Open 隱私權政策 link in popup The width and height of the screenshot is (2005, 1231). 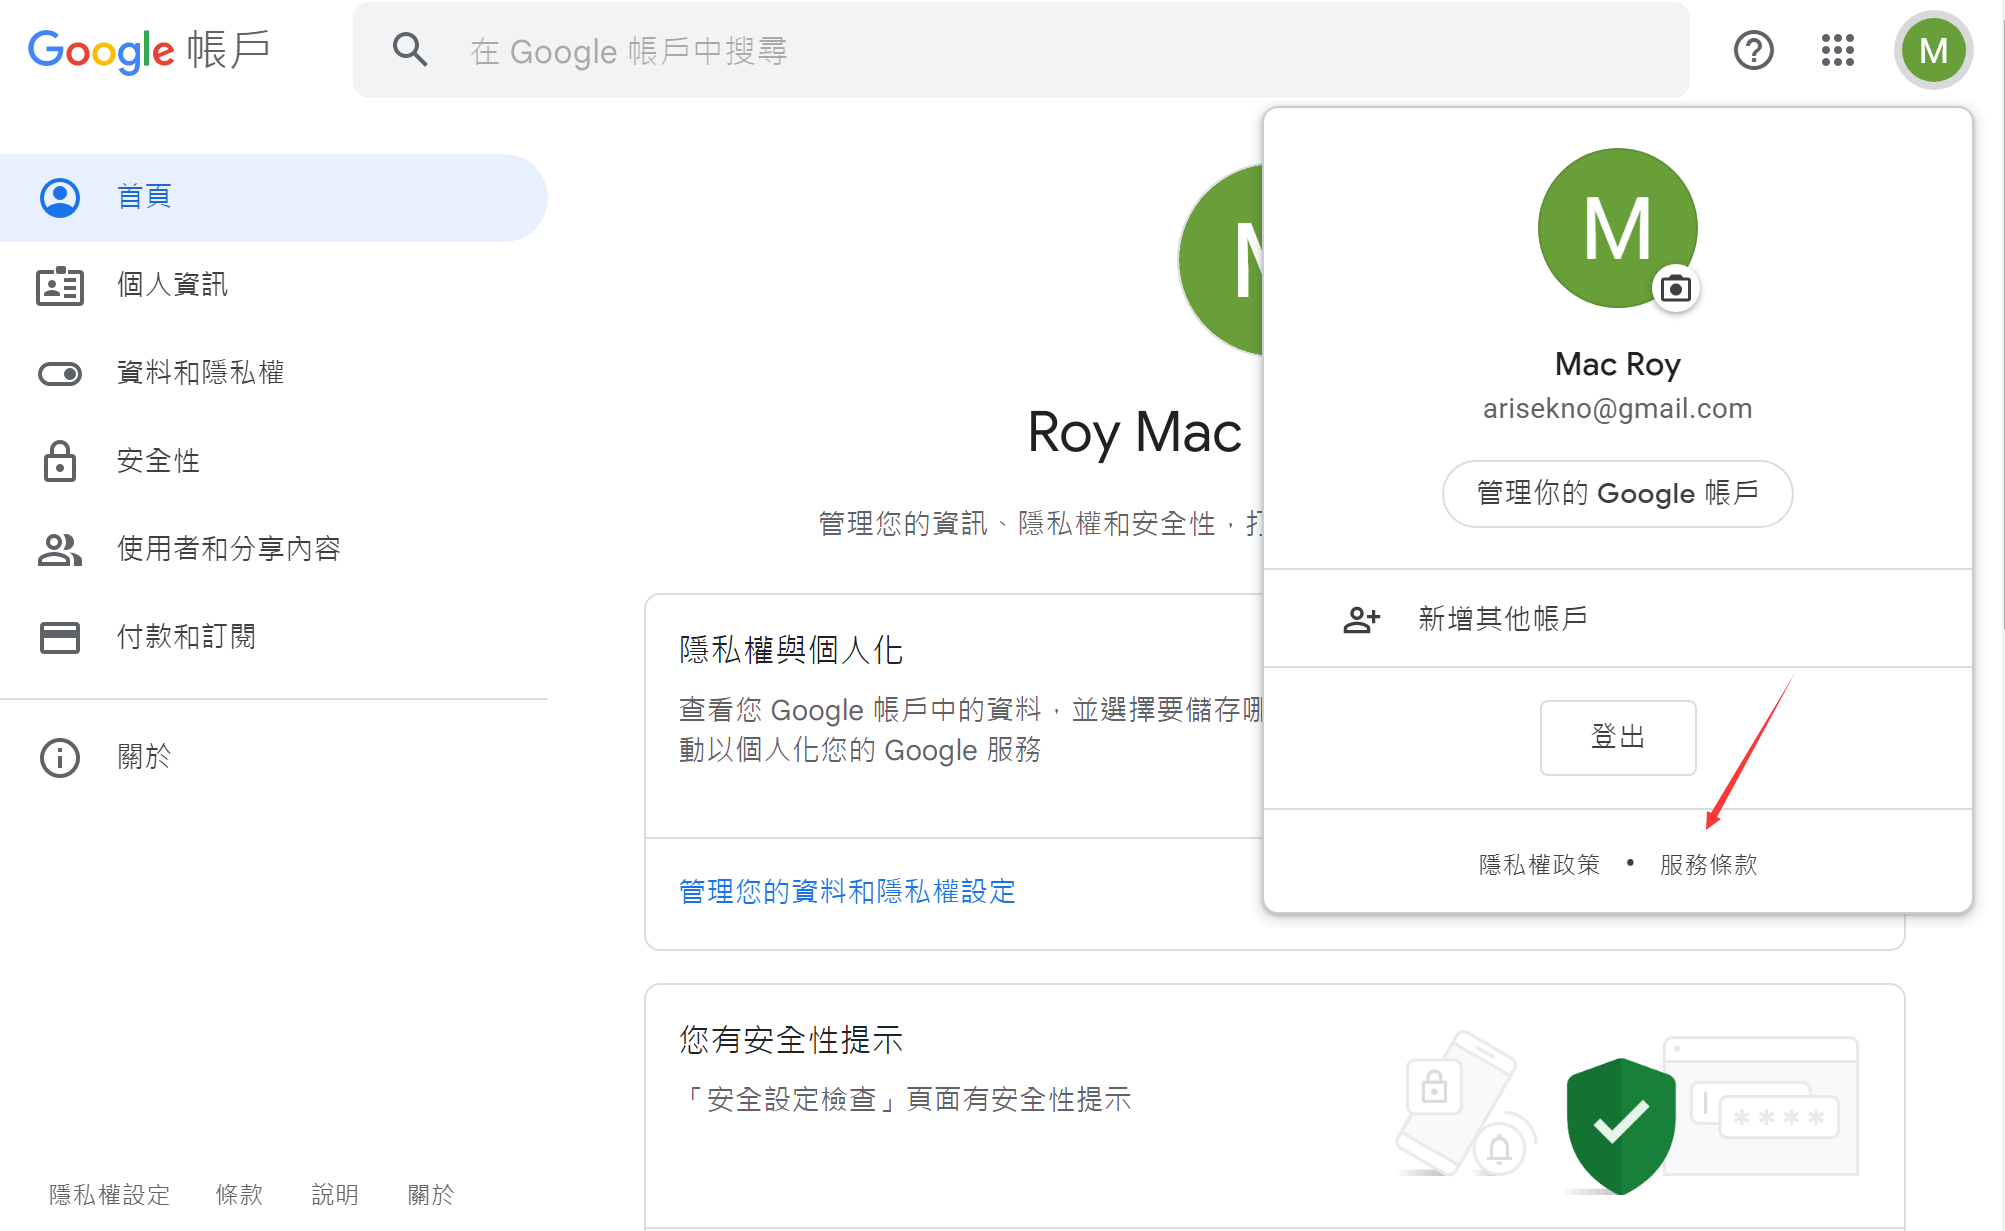[1540, 864]
